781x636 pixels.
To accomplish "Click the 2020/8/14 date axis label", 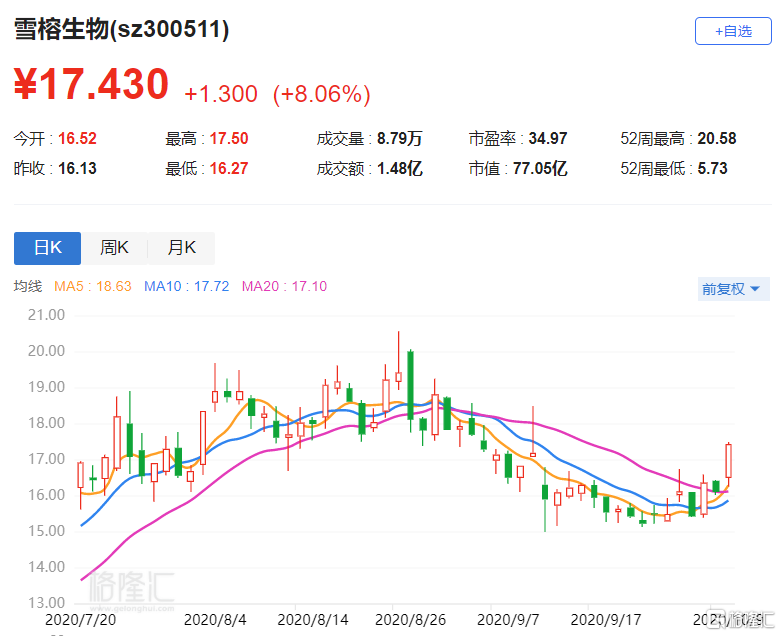I will pyautogui.click(x=313, y=620).
